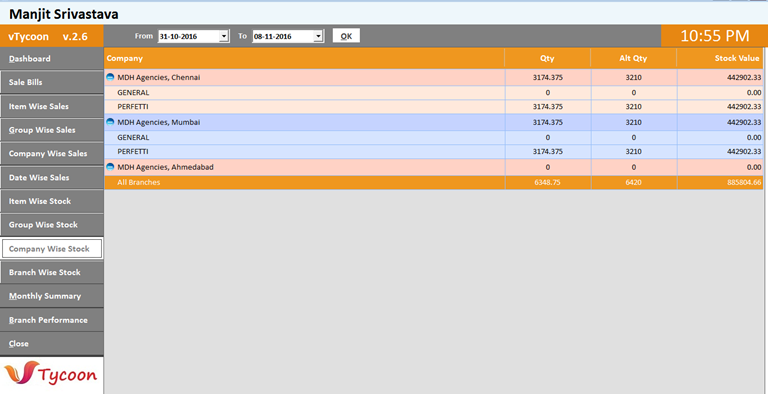View Branch Performance report
768x394 pixels.
click(x=51, y=320)
